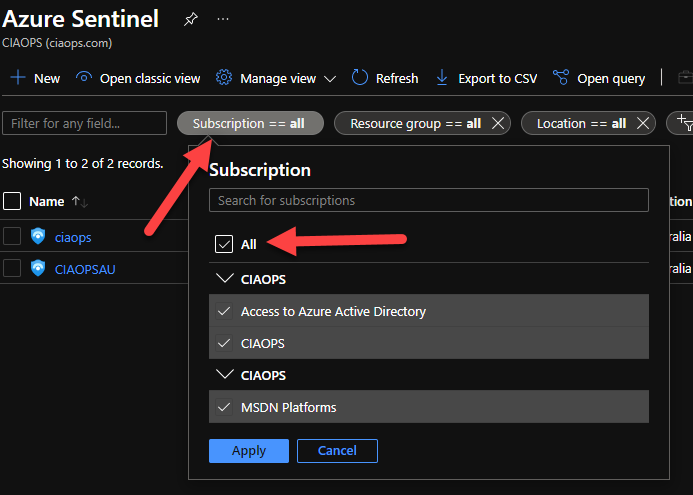Collapse the CIAOPS group above Access to Azure Active Directory

[224, 279]
